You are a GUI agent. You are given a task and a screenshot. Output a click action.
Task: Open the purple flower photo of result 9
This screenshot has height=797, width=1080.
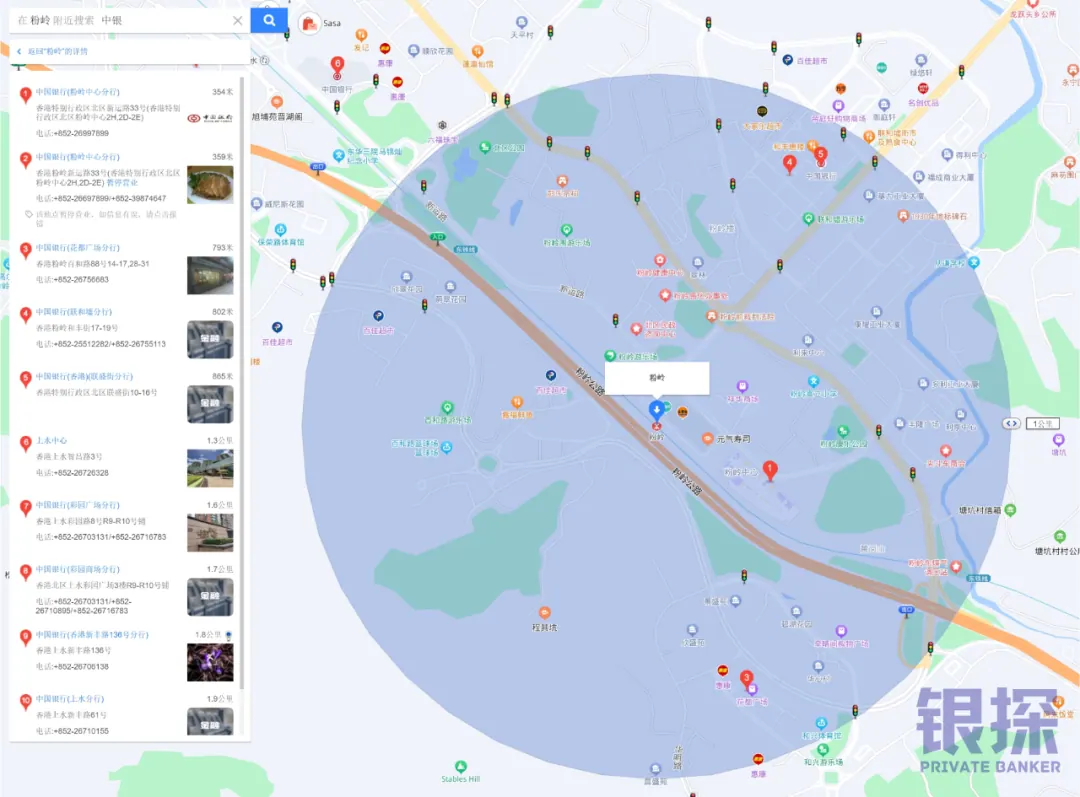pos(210,662)
